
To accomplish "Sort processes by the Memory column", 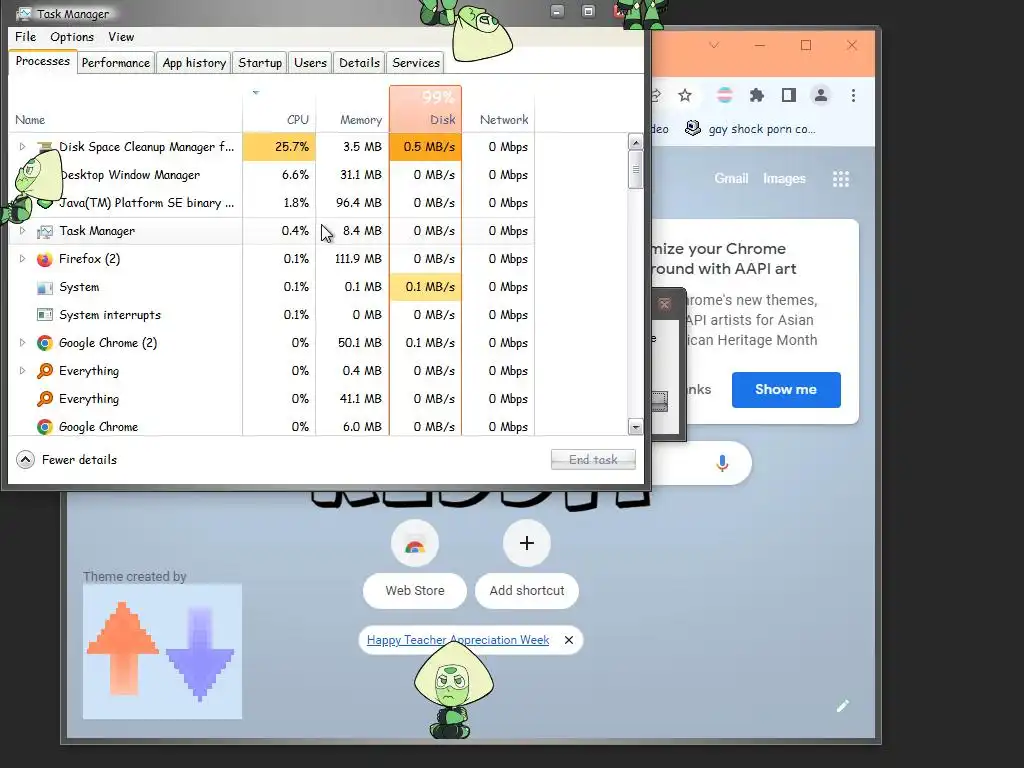I will tap(353, 110).
